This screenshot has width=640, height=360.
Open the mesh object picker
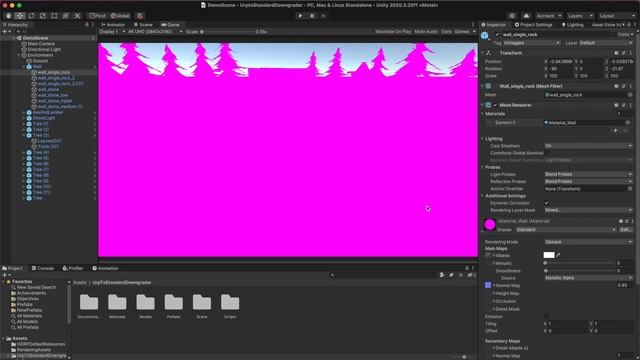630,95
